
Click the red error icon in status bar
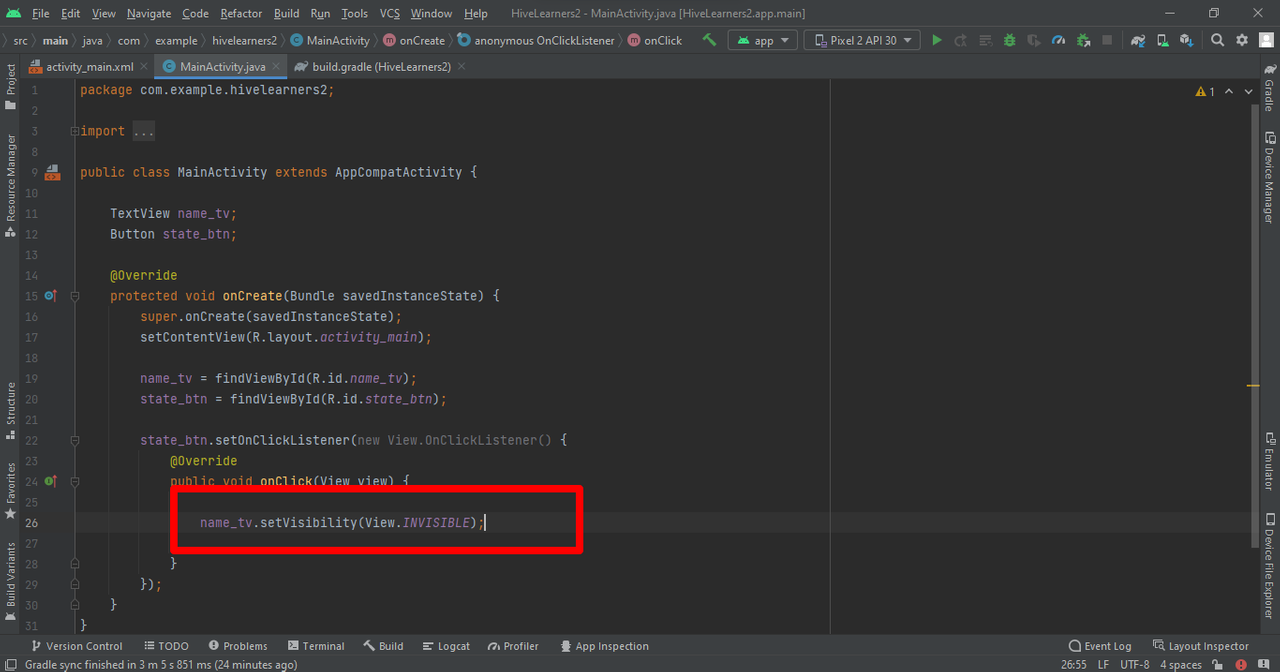[x=1240, y=664]
